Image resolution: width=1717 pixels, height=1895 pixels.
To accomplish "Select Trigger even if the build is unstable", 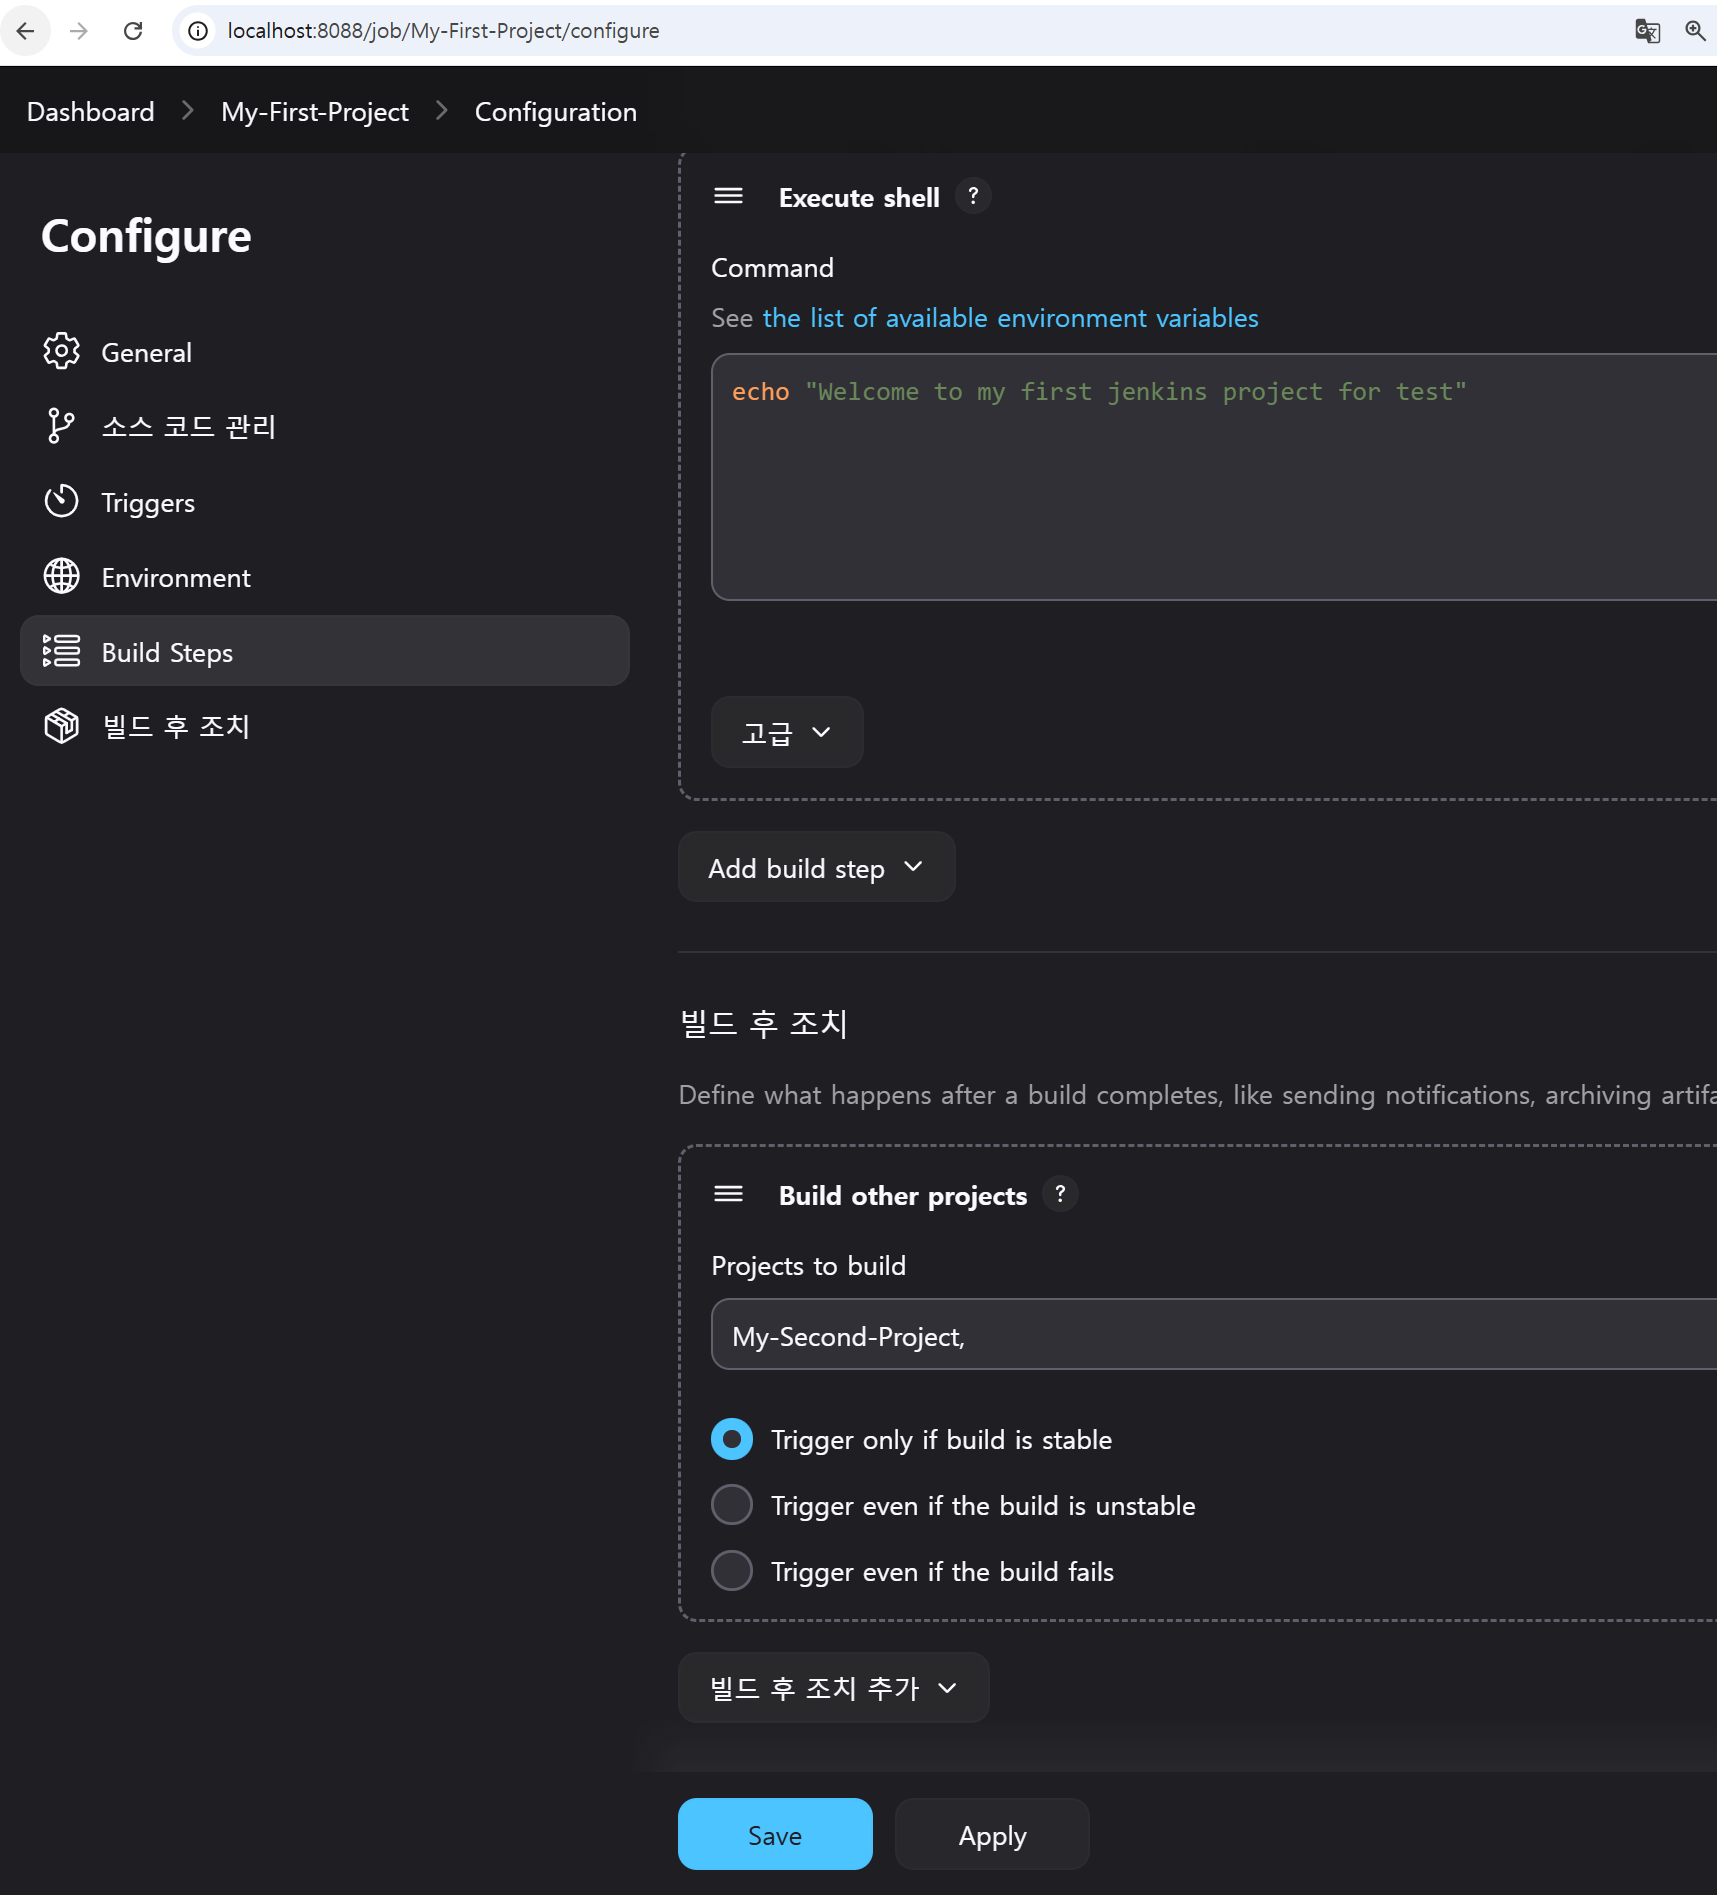I will pos(732,1505).
